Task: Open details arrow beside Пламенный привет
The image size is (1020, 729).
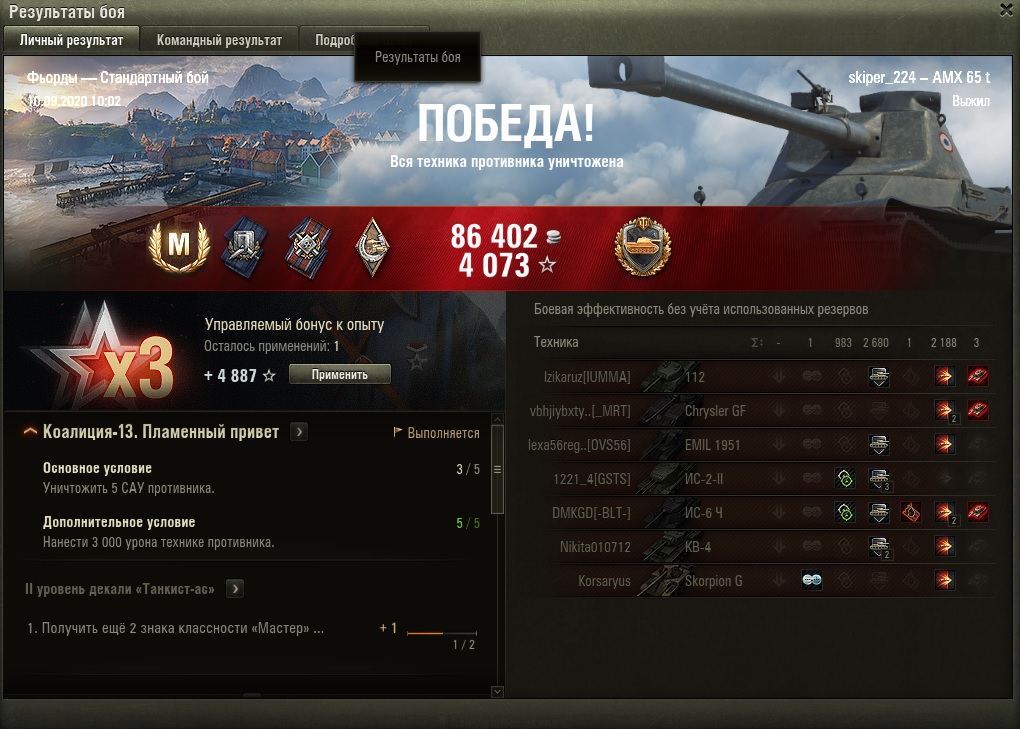Action: [x=299, y=432]
